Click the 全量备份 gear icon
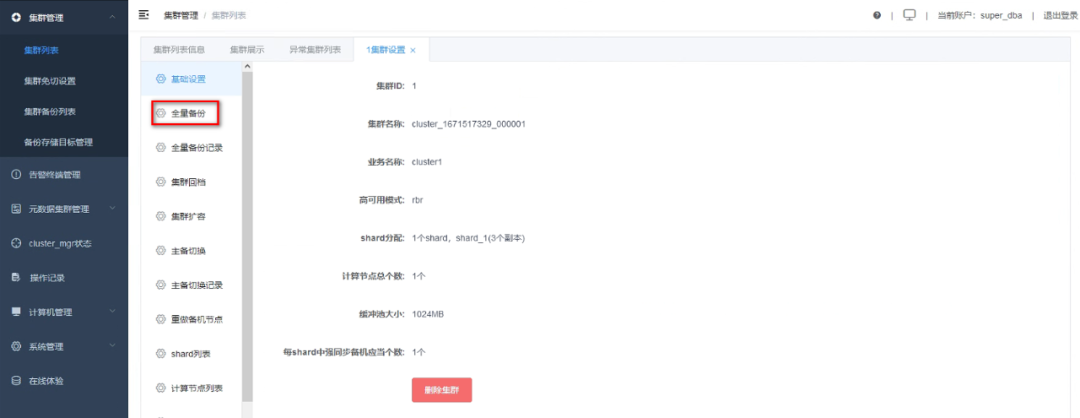Viewport: 1080px width, 418px height. [160, 113]
